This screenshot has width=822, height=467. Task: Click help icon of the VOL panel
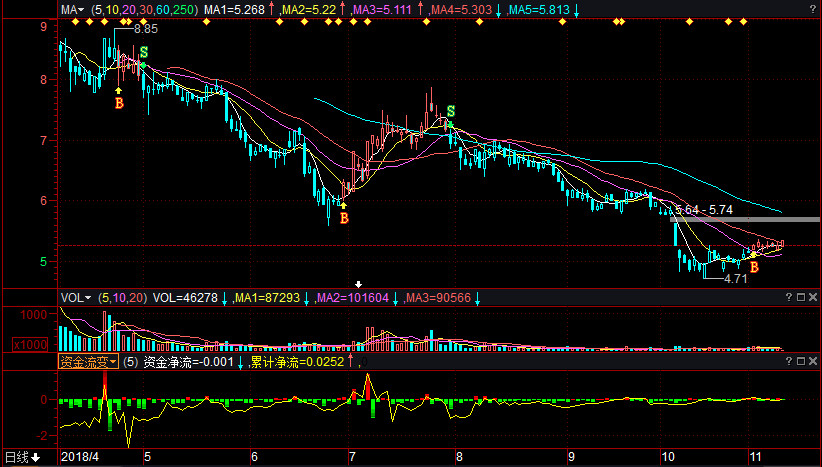(x=787, y=298)
